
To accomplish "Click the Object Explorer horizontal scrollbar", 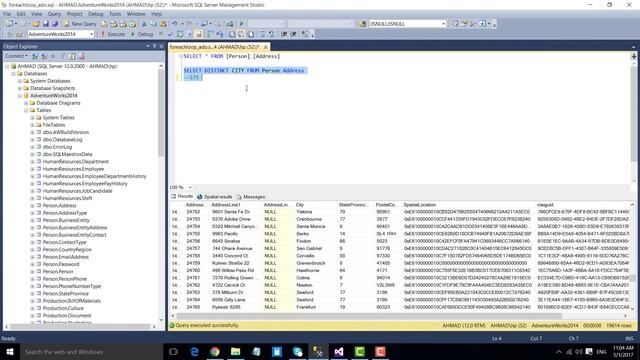I will (80, 327).
